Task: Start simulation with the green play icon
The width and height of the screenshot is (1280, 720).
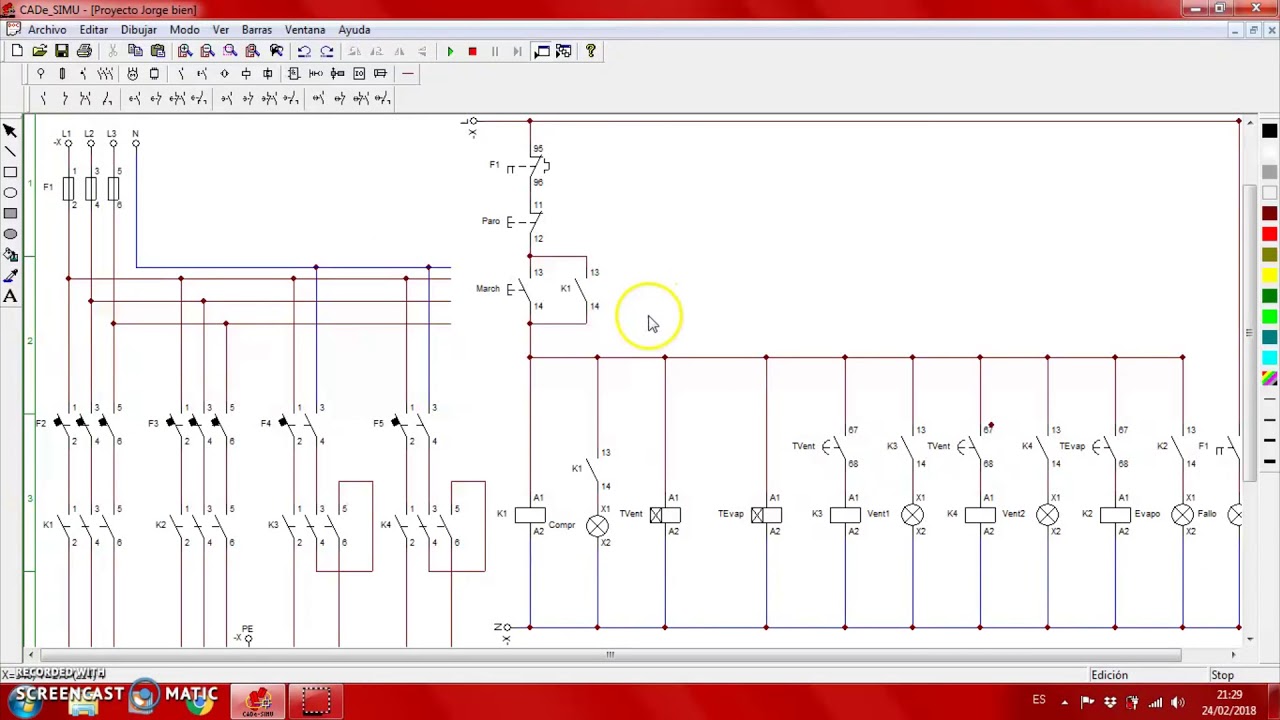Action: coord(450,51)
